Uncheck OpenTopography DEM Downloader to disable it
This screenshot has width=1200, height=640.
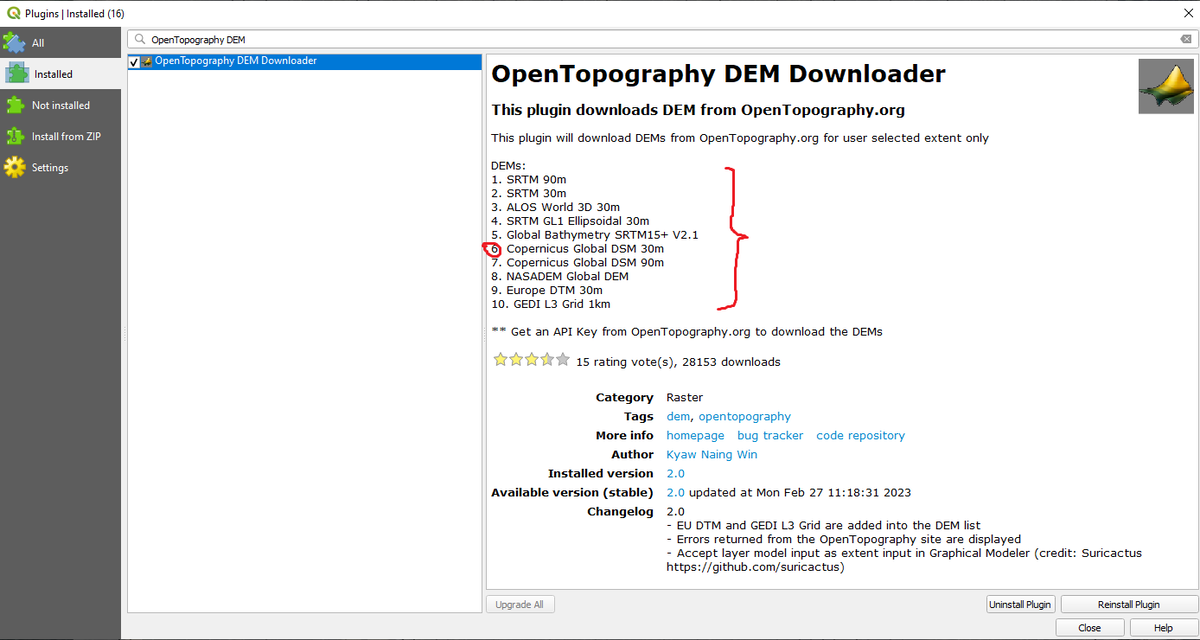coord(133,62)
